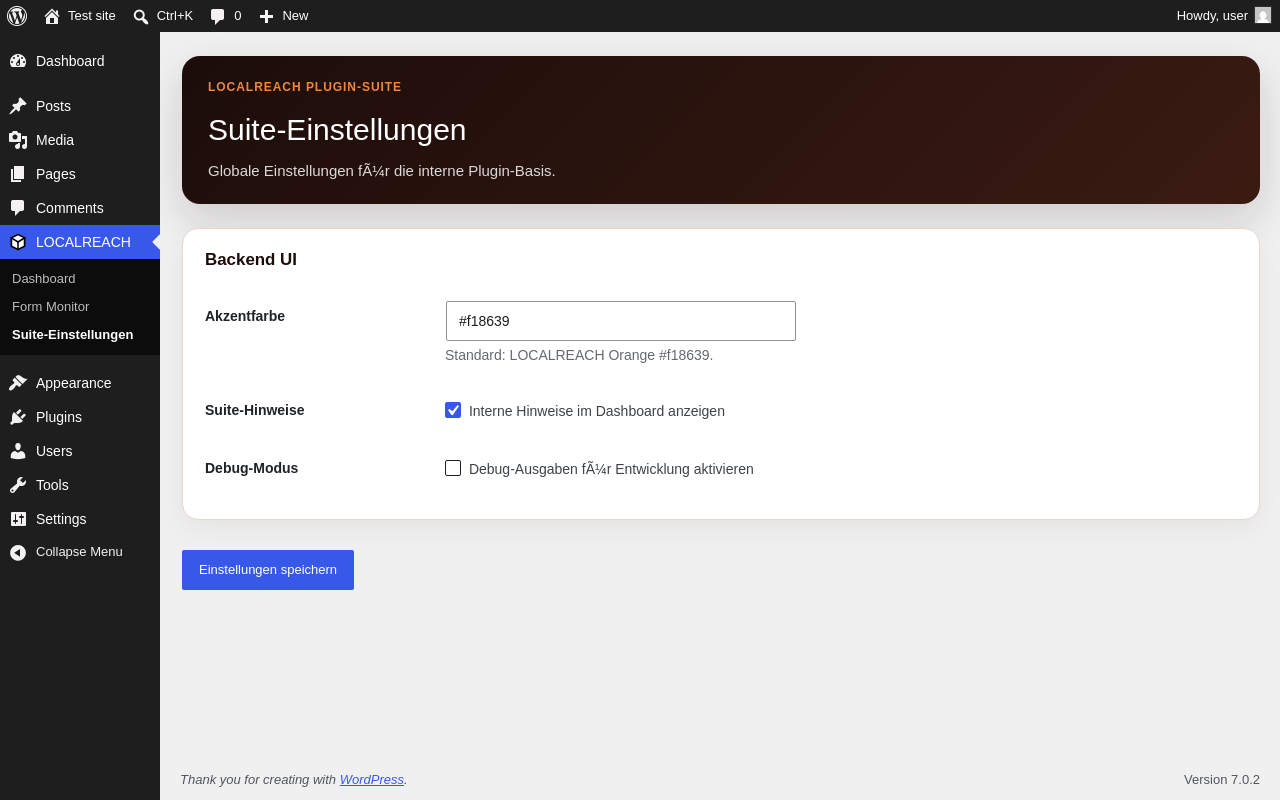Click the Tools wrench icon
Image resolution: width=1280 pixels, height=800 pixels.
(x=18, y=485)
